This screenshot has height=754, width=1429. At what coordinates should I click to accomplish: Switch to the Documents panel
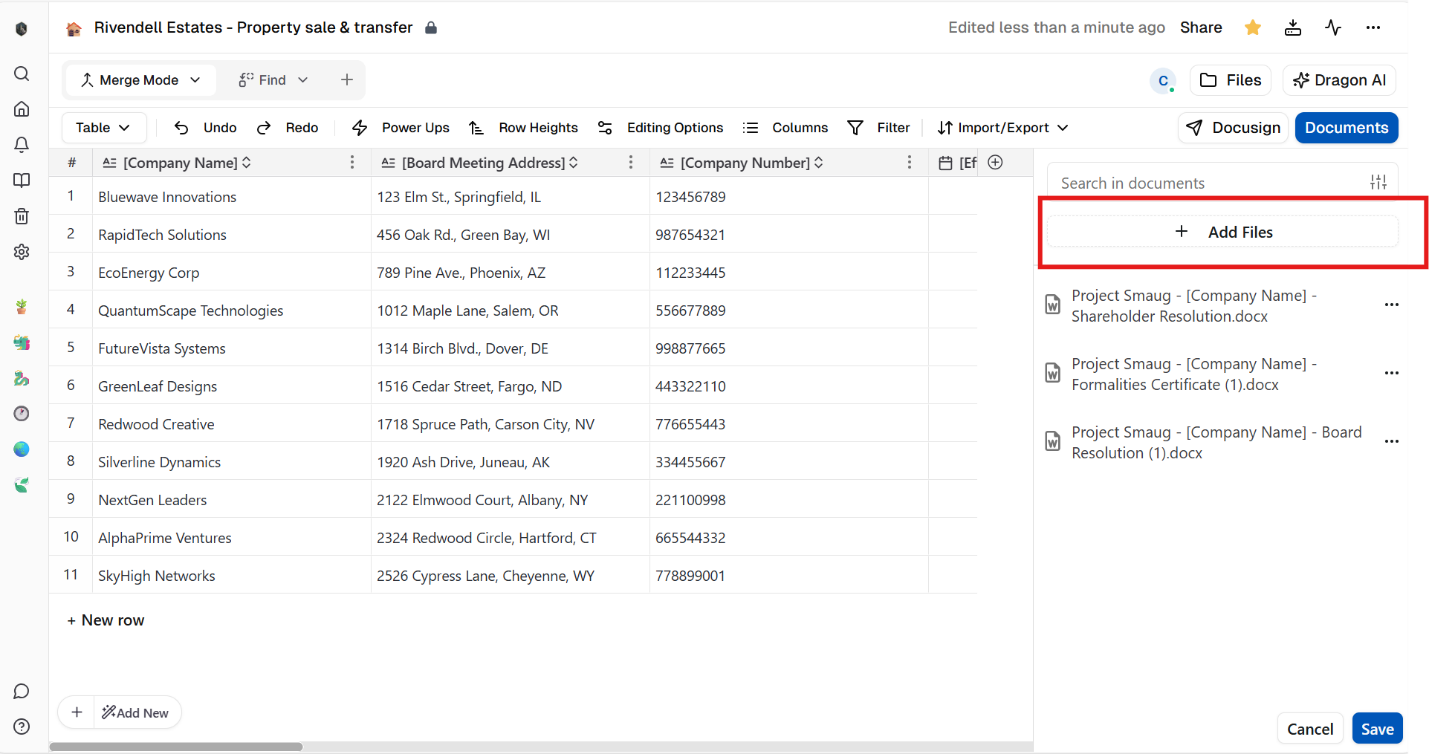(1346, 128)
